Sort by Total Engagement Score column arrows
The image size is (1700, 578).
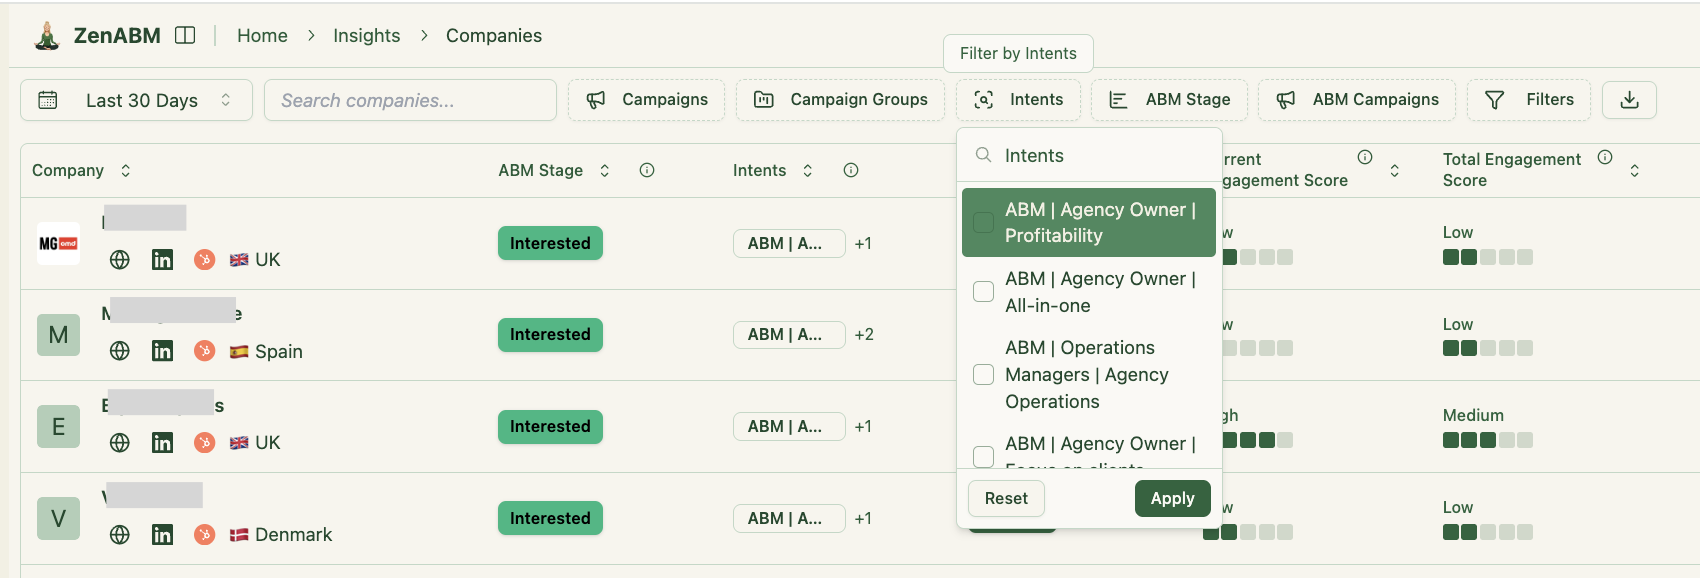click(1634, 170)
